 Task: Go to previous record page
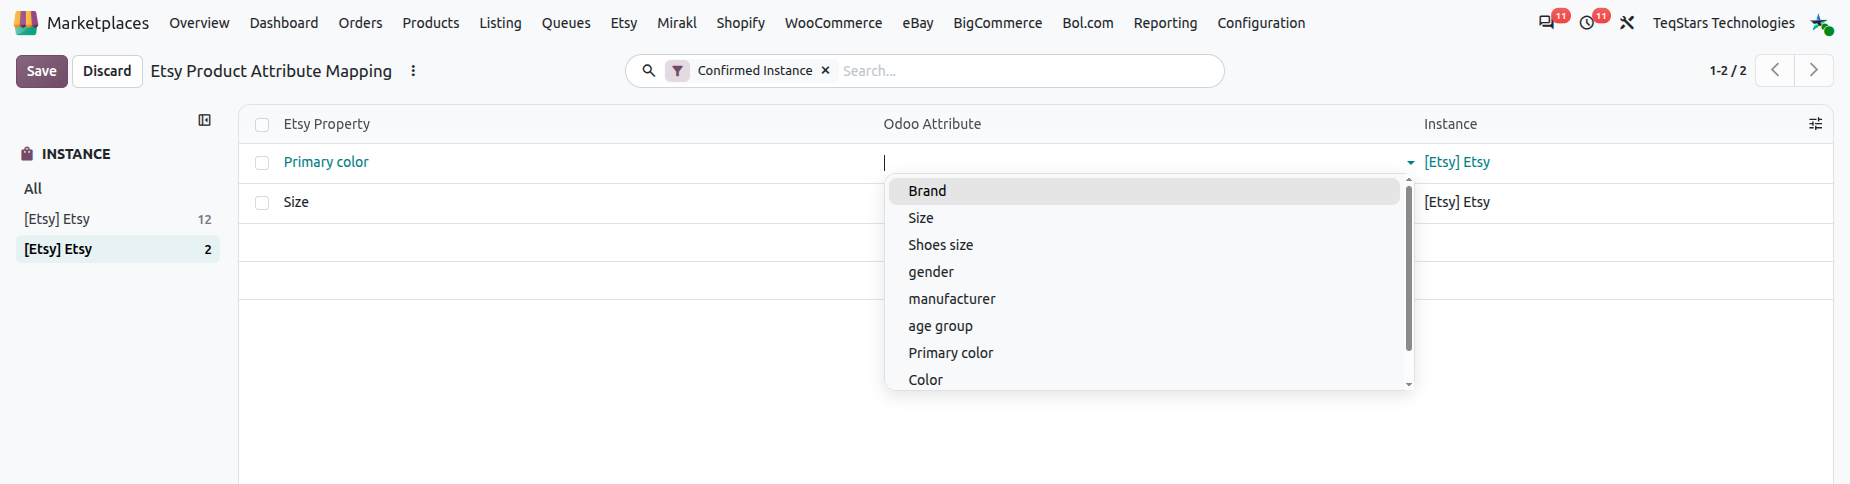point(1775,70)
